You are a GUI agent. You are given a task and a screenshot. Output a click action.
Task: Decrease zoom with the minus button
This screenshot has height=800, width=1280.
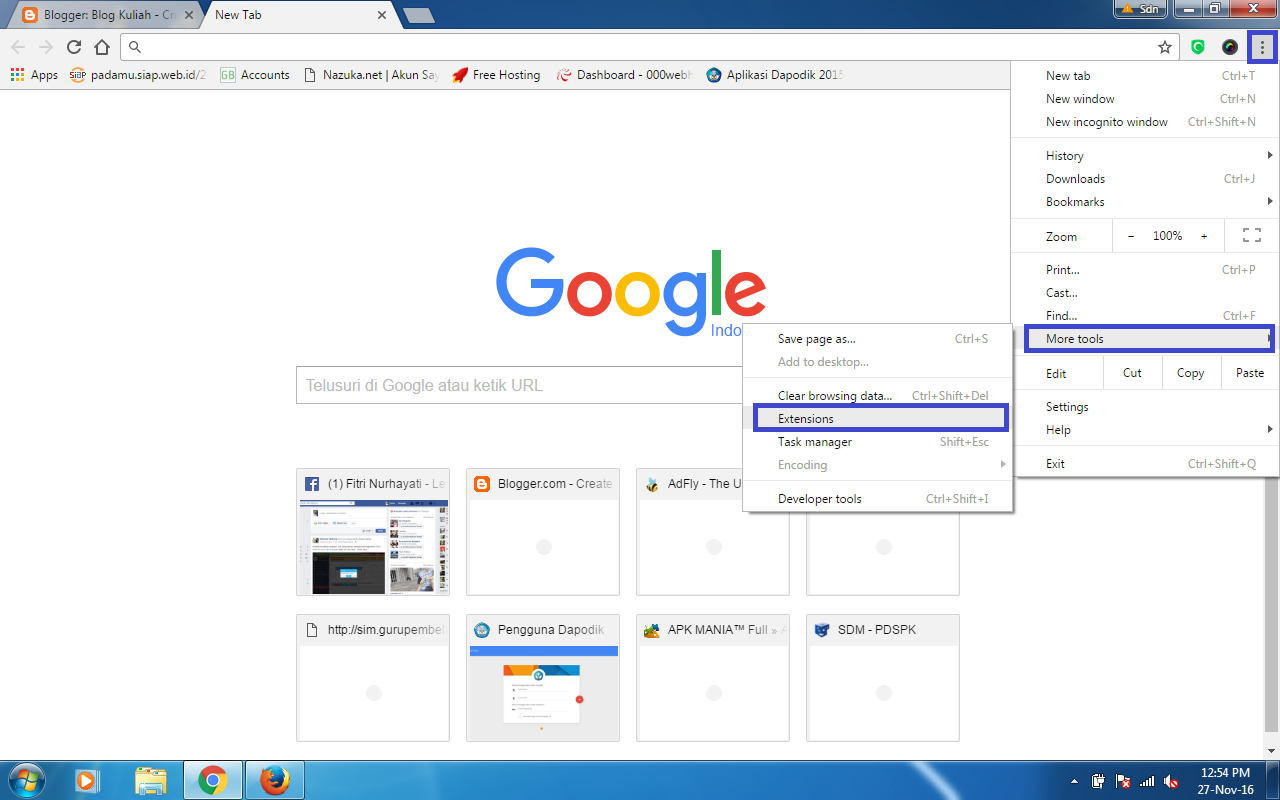point(1131,236)
